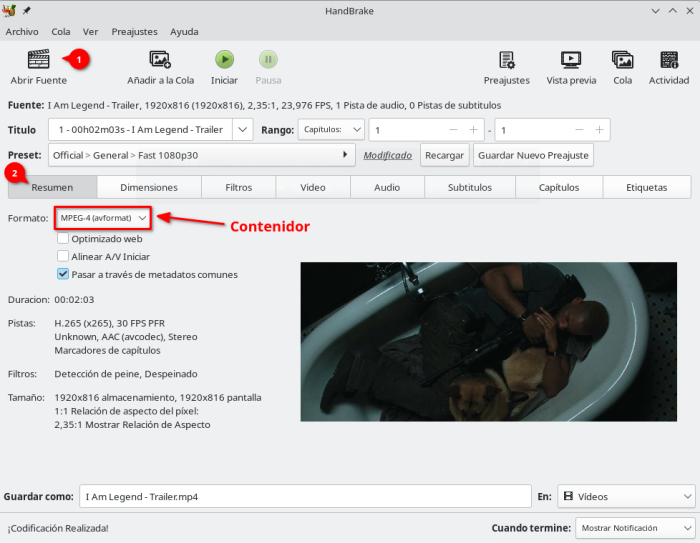Click the film icon in folder selector

click(x=568, y=496)
